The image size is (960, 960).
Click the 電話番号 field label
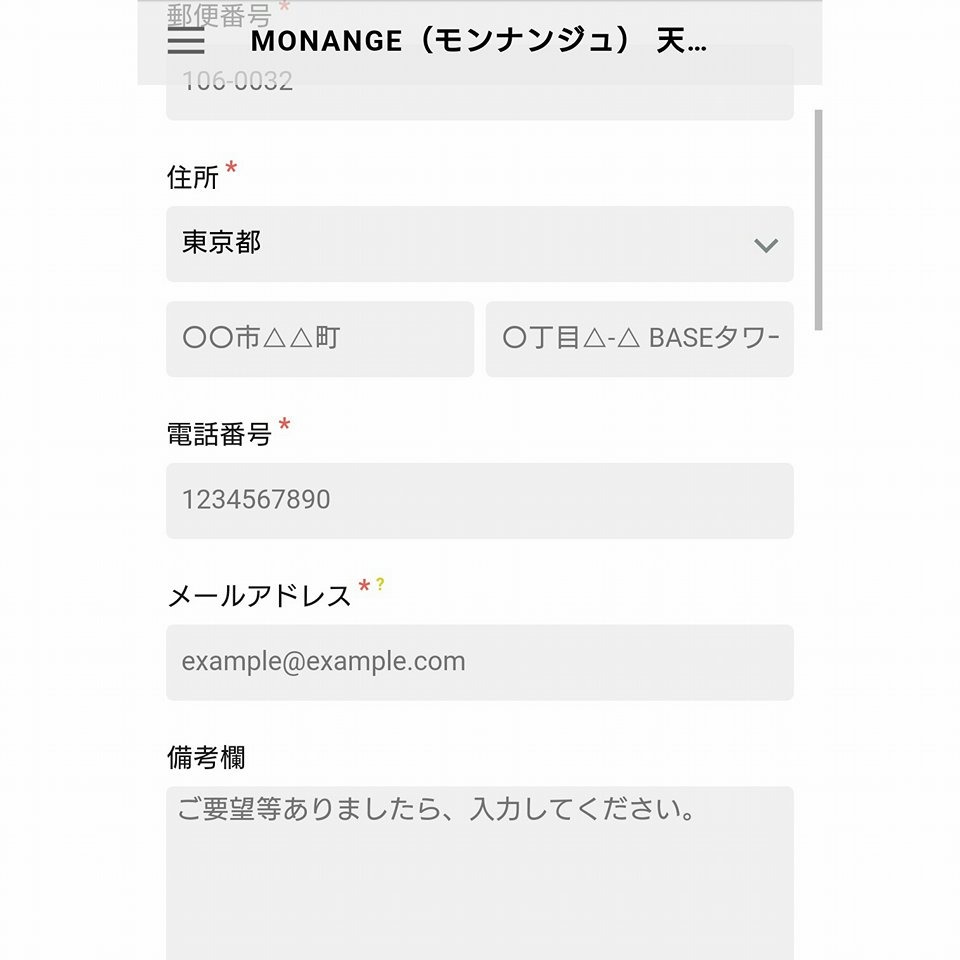click(219, 435)
